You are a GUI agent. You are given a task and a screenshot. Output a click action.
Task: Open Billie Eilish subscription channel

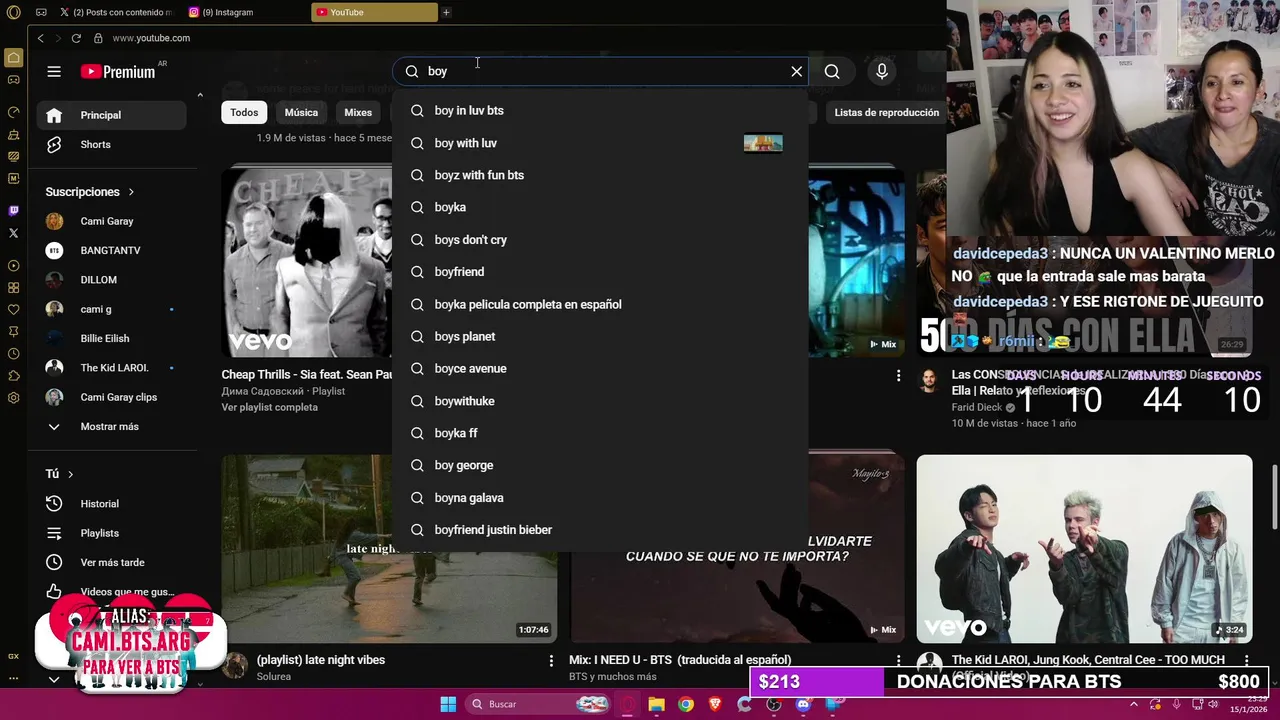[111, 338]
